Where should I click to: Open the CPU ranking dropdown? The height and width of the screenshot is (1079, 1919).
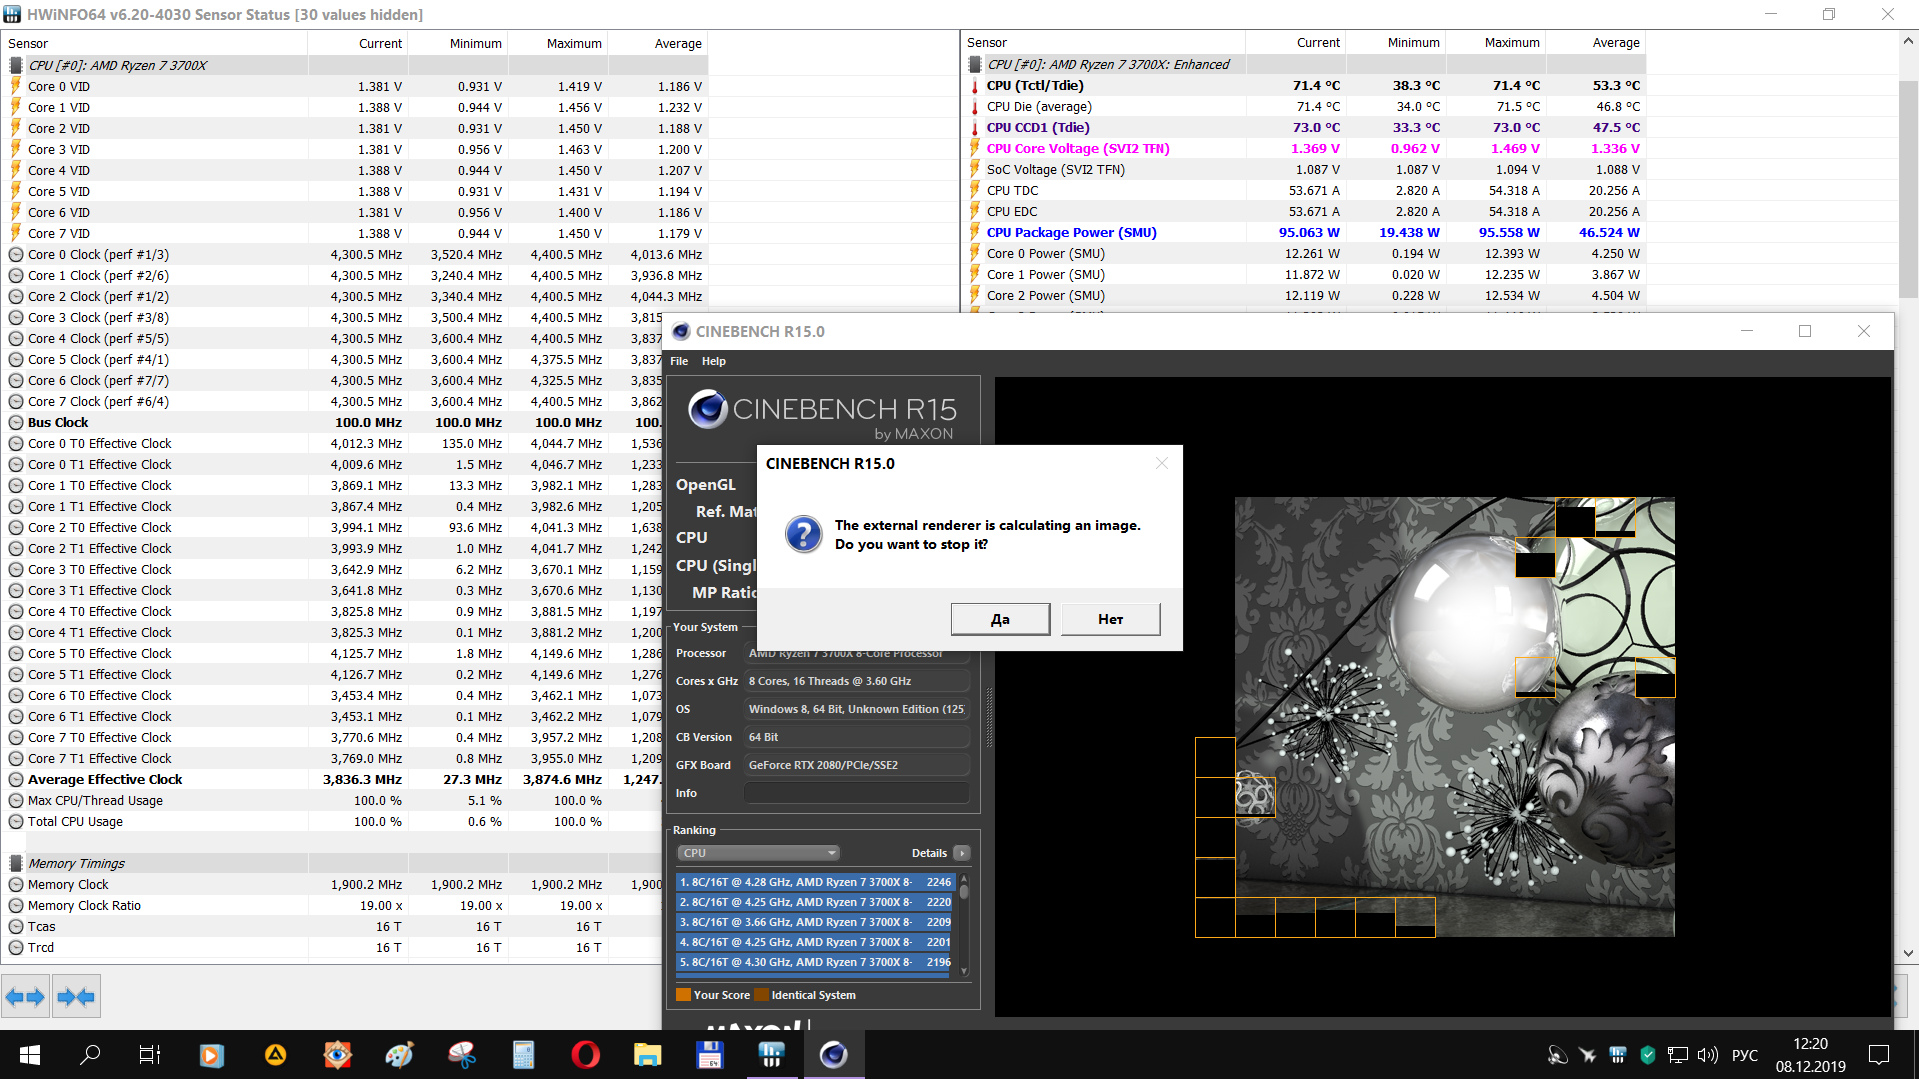tap(758, 853)
